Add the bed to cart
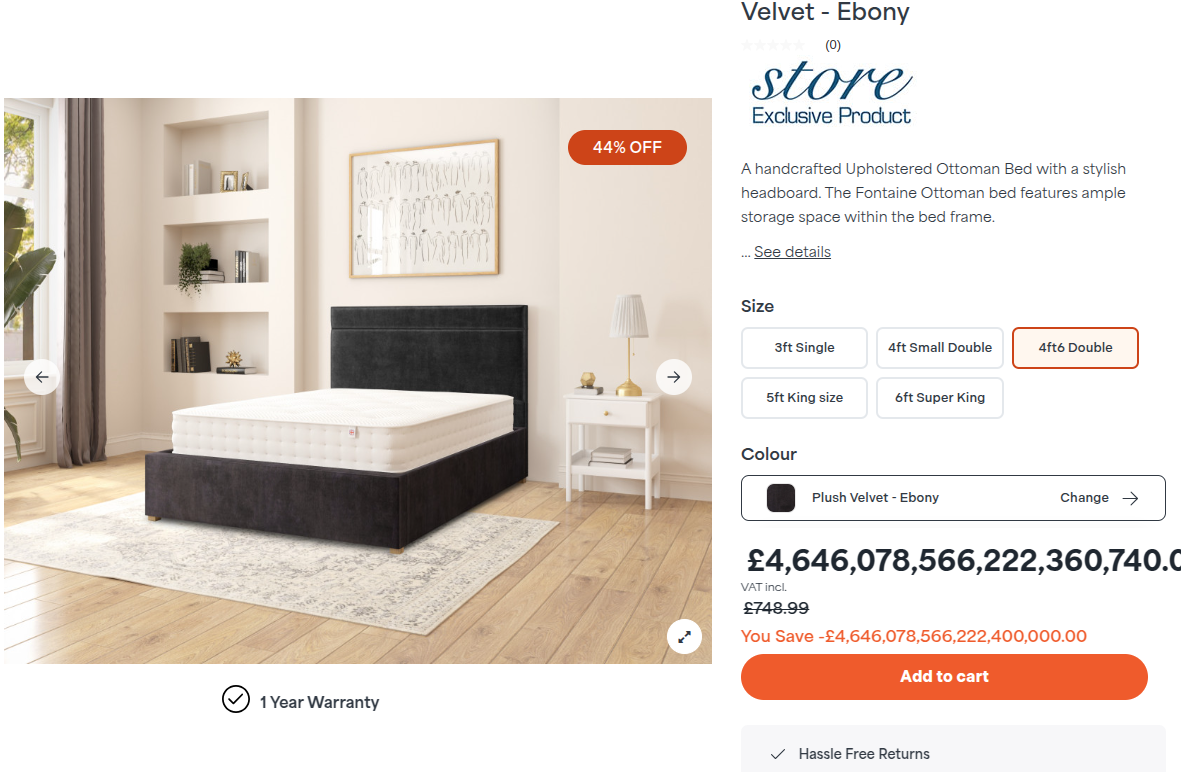The height and width of the screenshot is (772, 1181). [944, 676]
